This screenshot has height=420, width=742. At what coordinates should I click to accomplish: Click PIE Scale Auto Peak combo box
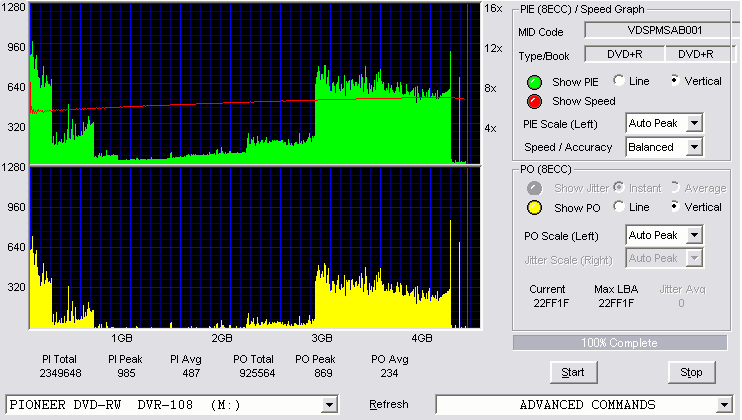click(664, 123)
